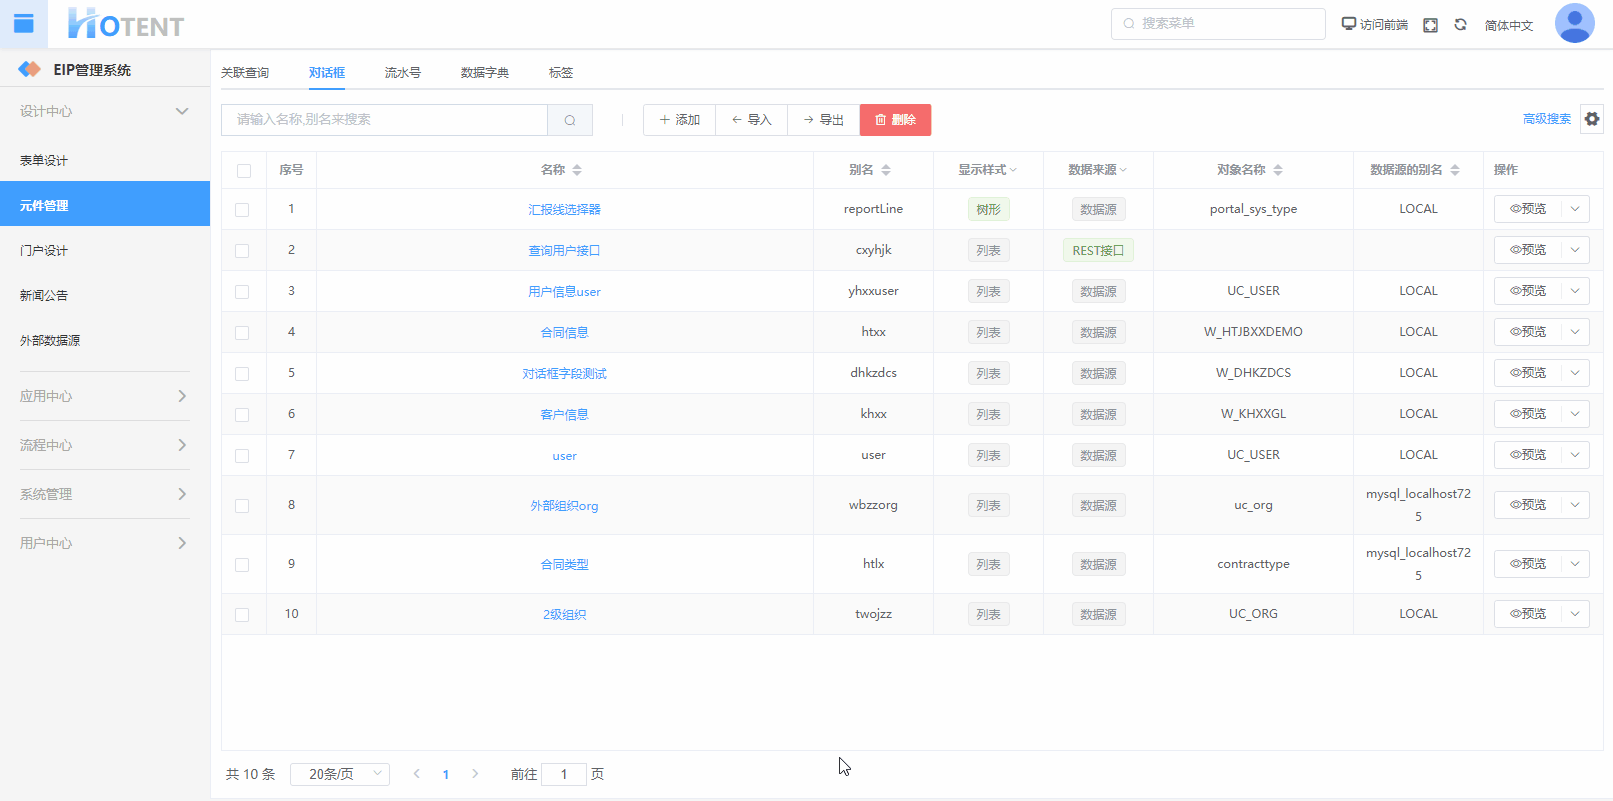
Task: Toggle fullscreen mode icon in header
Action: 1430,25
